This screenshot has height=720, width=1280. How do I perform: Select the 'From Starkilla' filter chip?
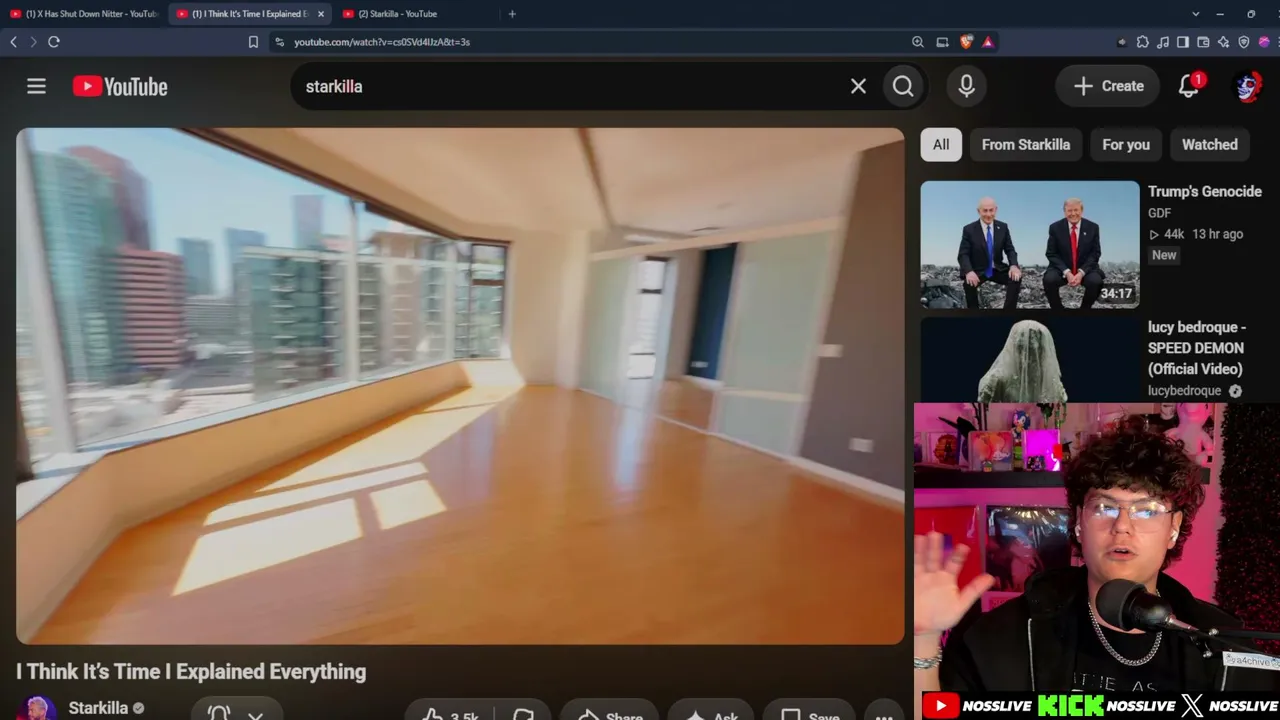tap(1026, 145)
